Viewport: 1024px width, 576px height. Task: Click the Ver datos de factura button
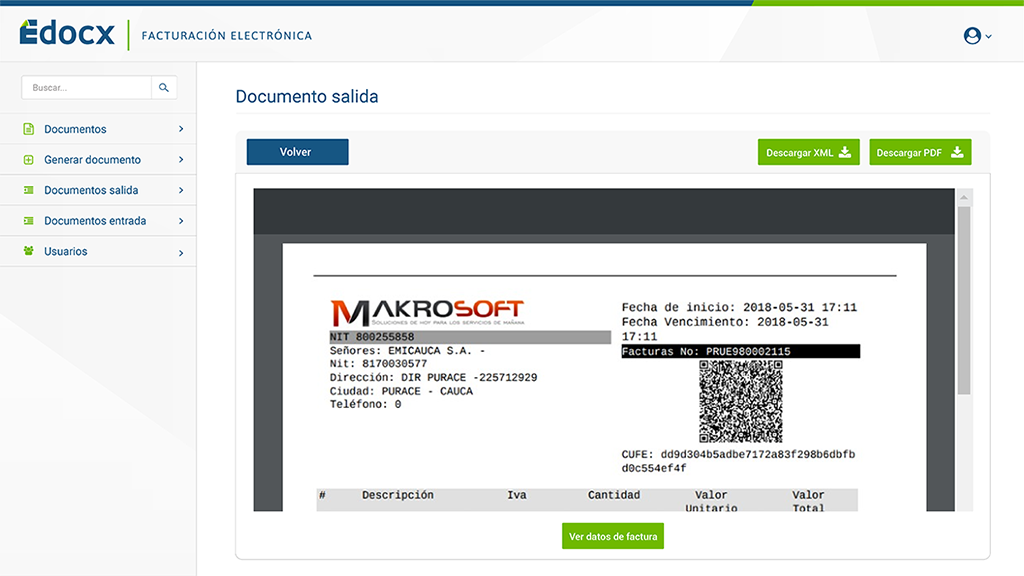pos(613,536)
